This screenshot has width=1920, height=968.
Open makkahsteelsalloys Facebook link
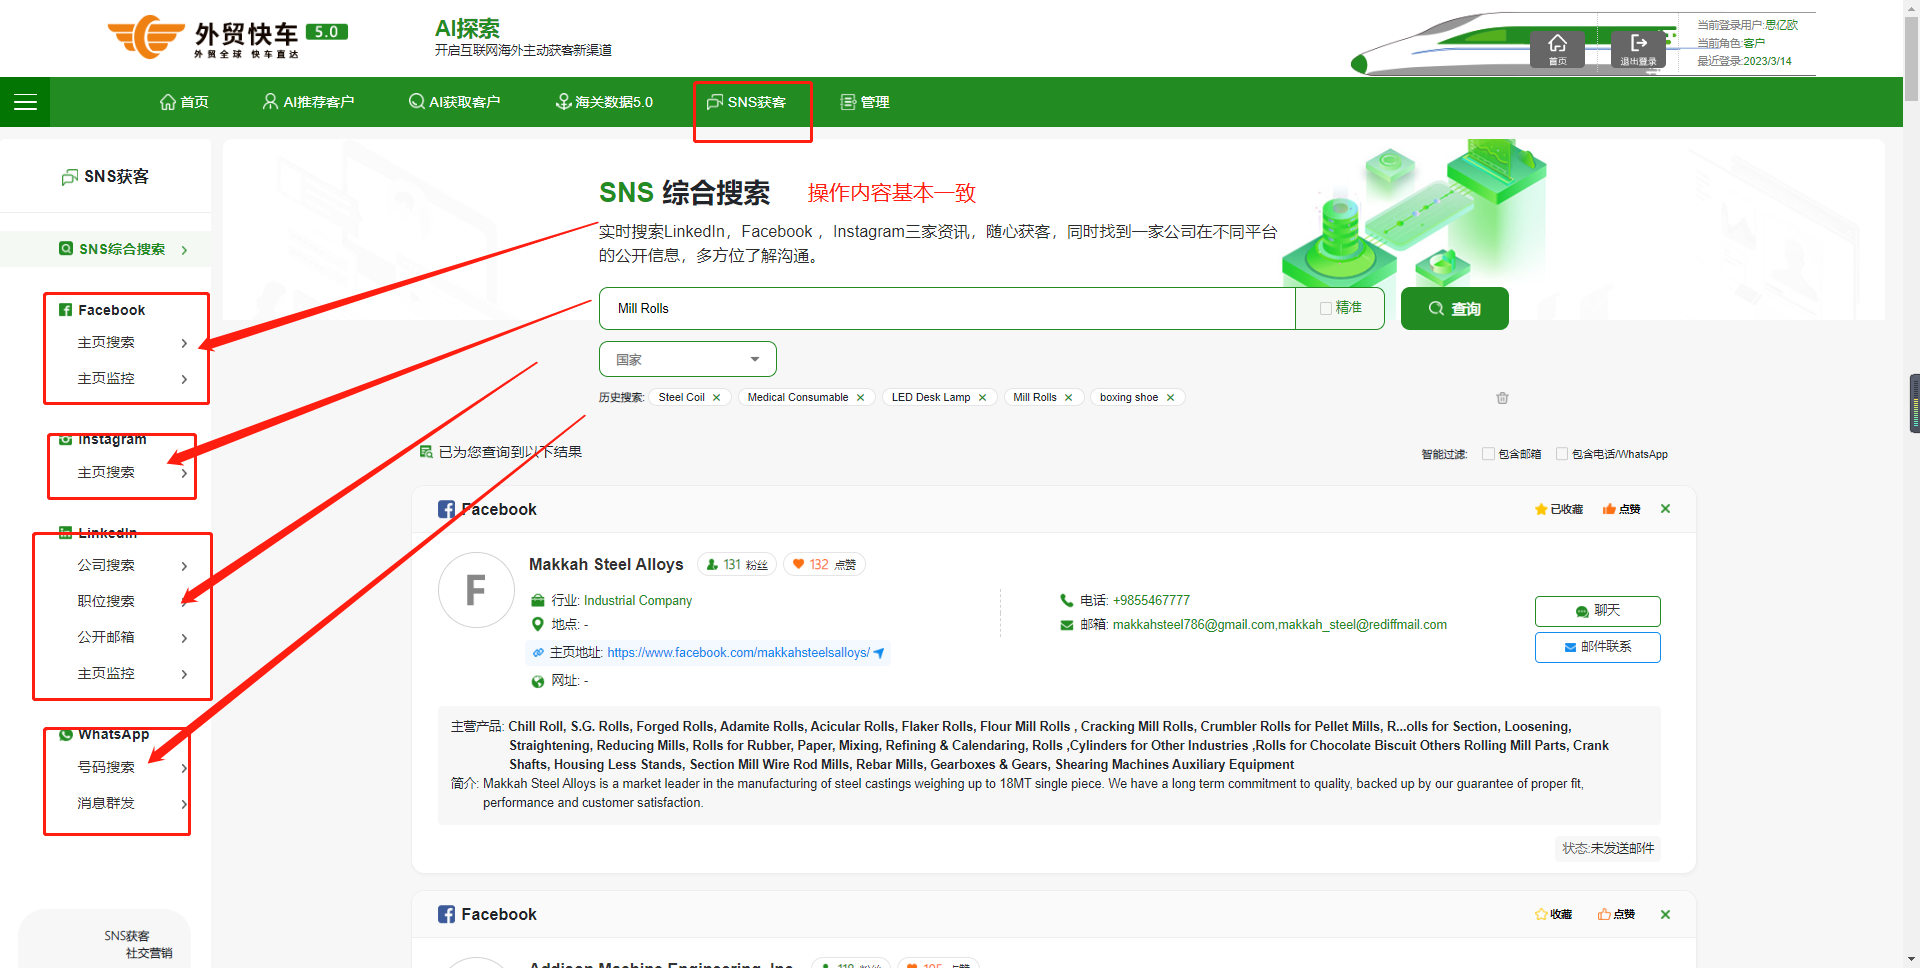[738, 653]
